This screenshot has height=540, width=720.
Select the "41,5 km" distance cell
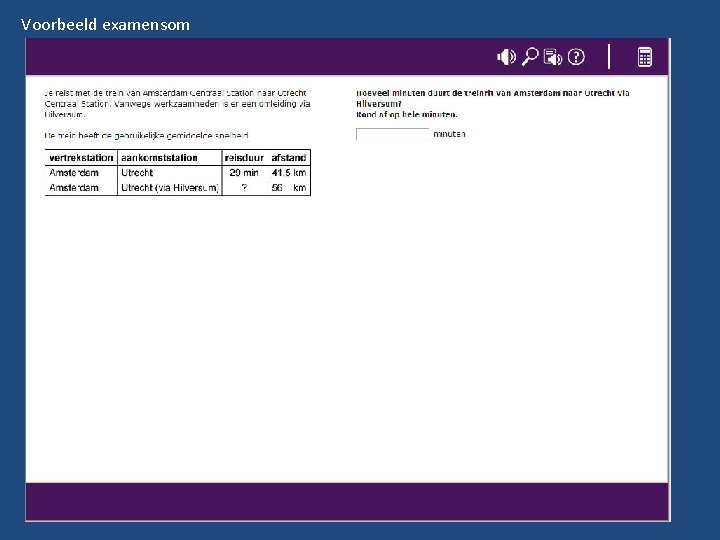click(x=288, y=173)
